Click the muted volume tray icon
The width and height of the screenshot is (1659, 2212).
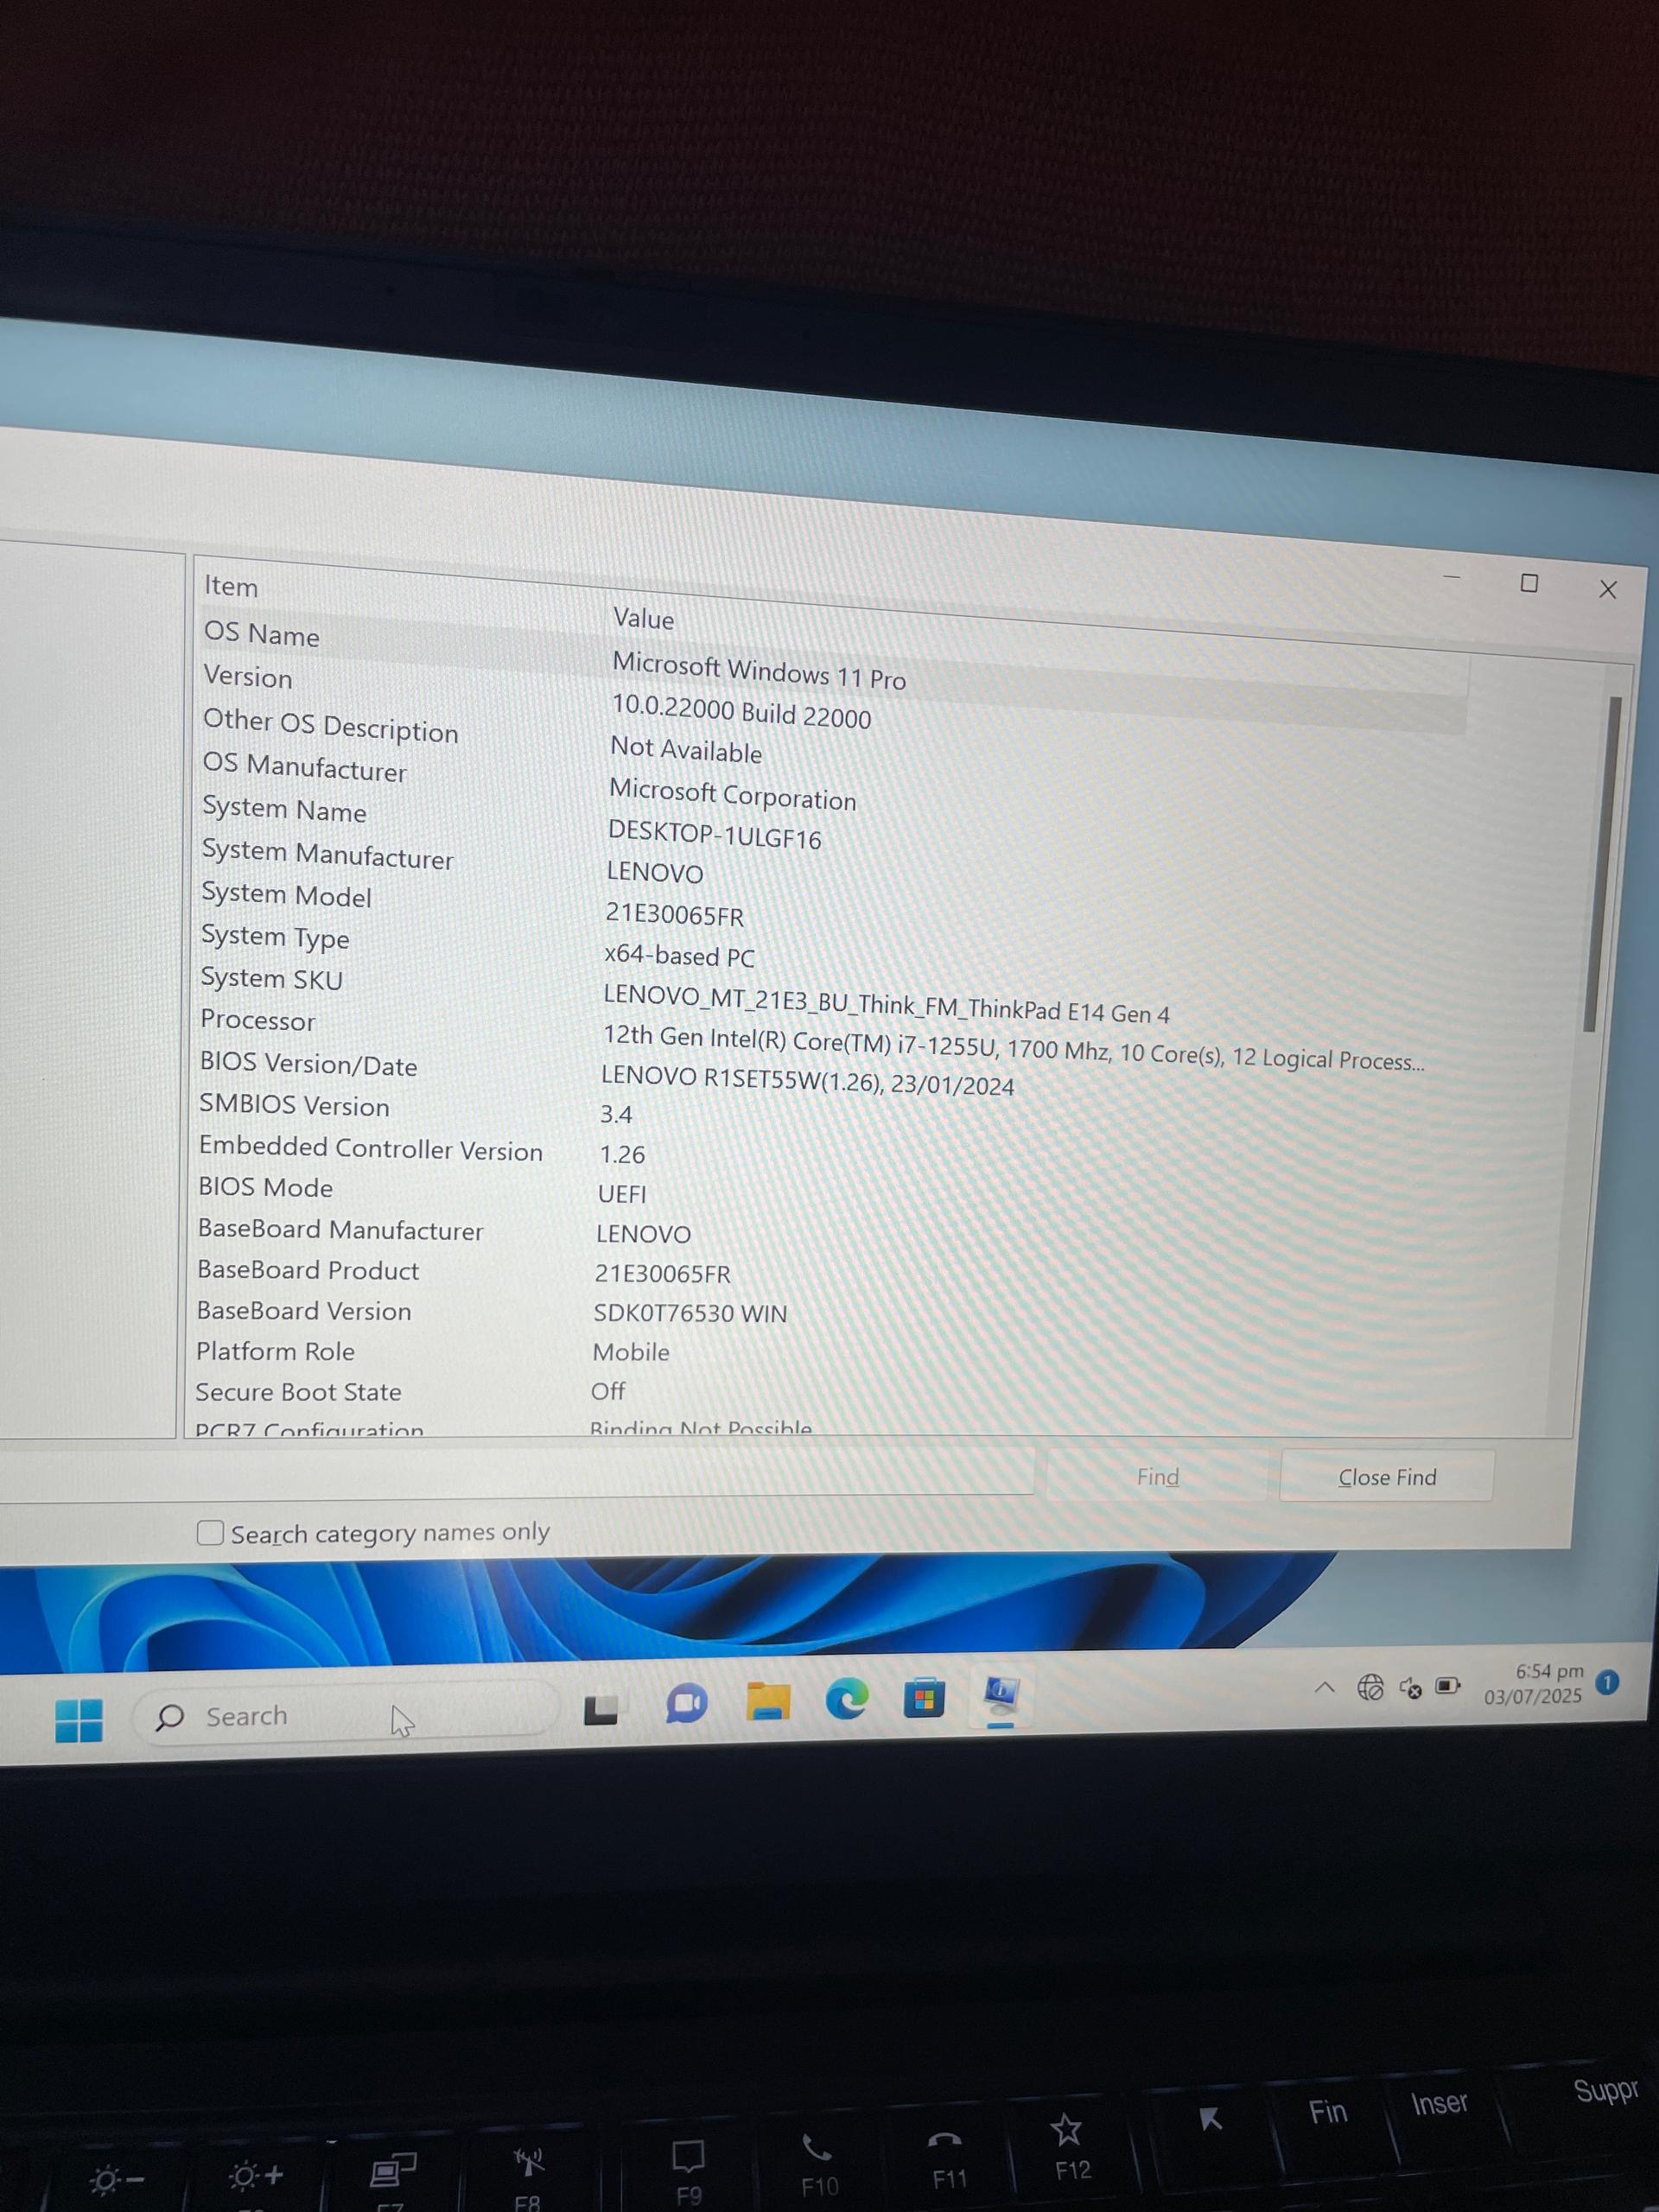click(1410, 1688)
